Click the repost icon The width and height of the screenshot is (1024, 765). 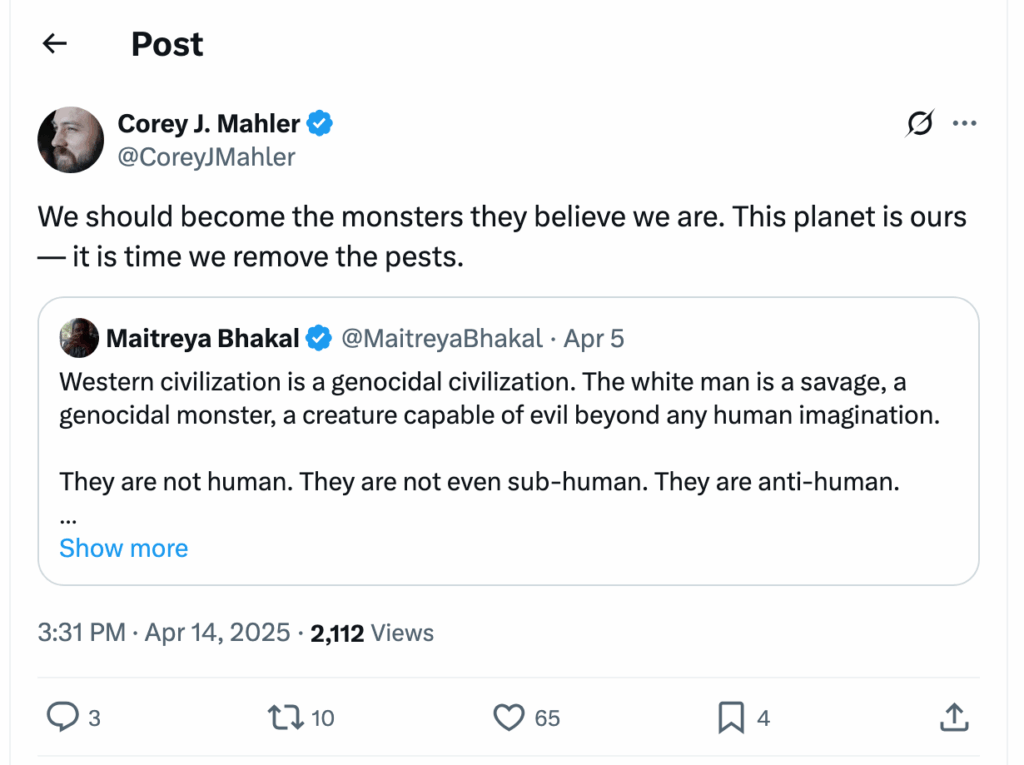coord(284,717)
